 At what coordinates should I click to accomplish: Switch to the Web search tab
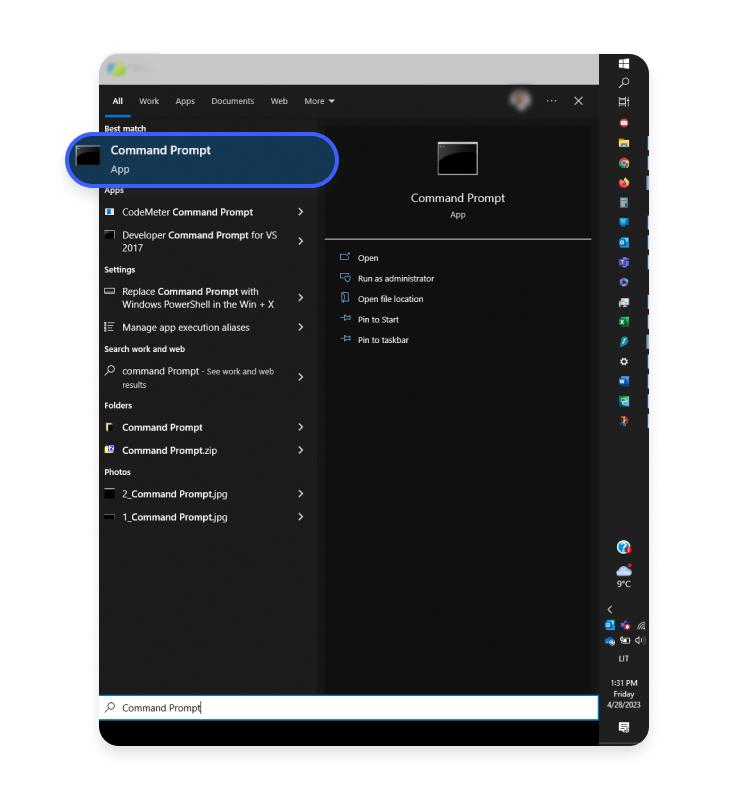(x=279, y=101)
